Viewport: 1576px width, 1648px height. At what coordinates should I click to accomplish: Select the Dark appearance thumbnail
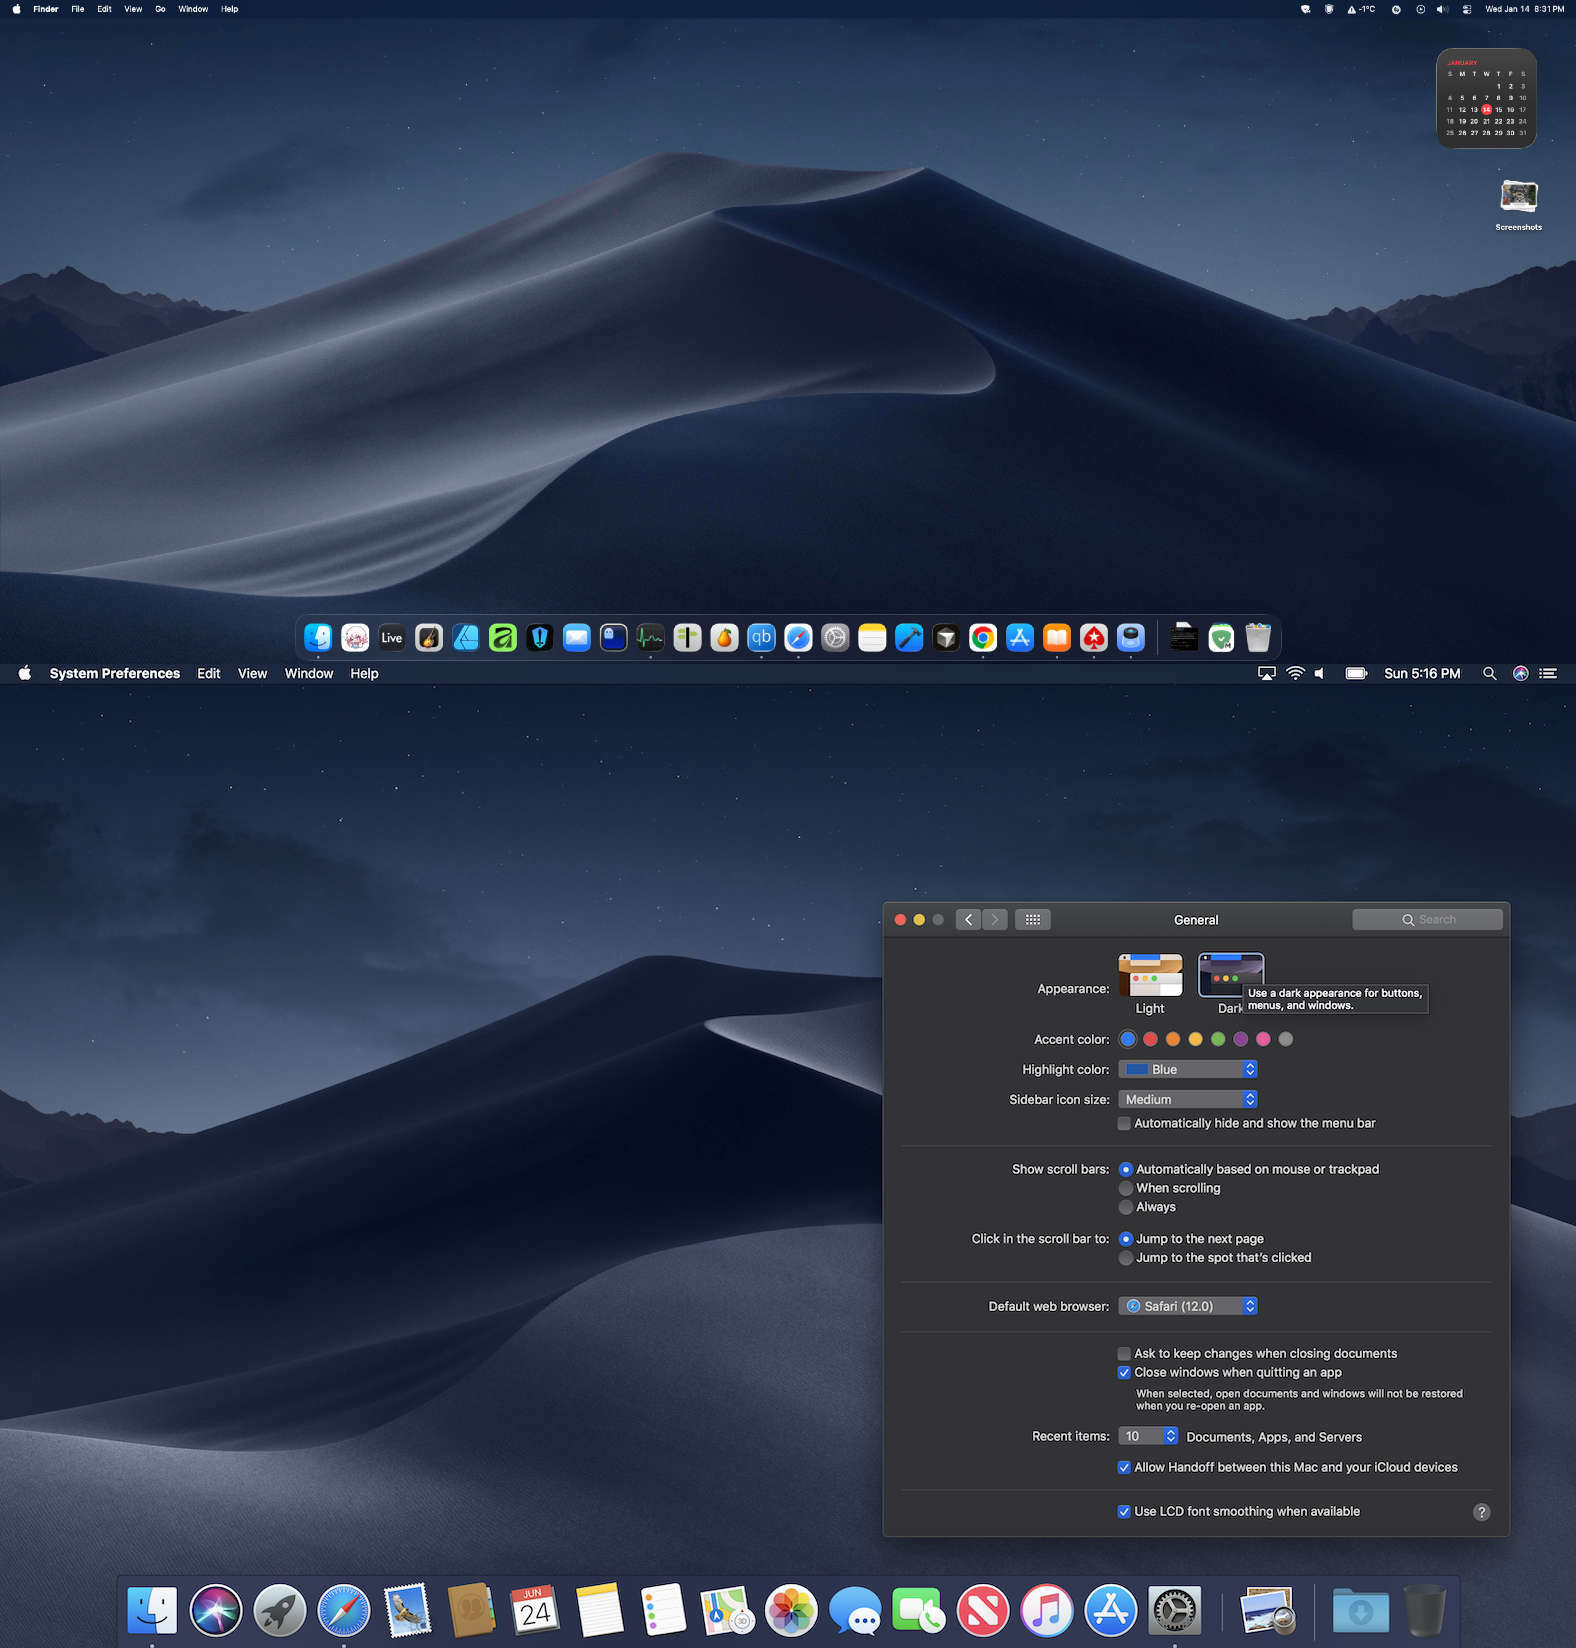point(1231,975)
